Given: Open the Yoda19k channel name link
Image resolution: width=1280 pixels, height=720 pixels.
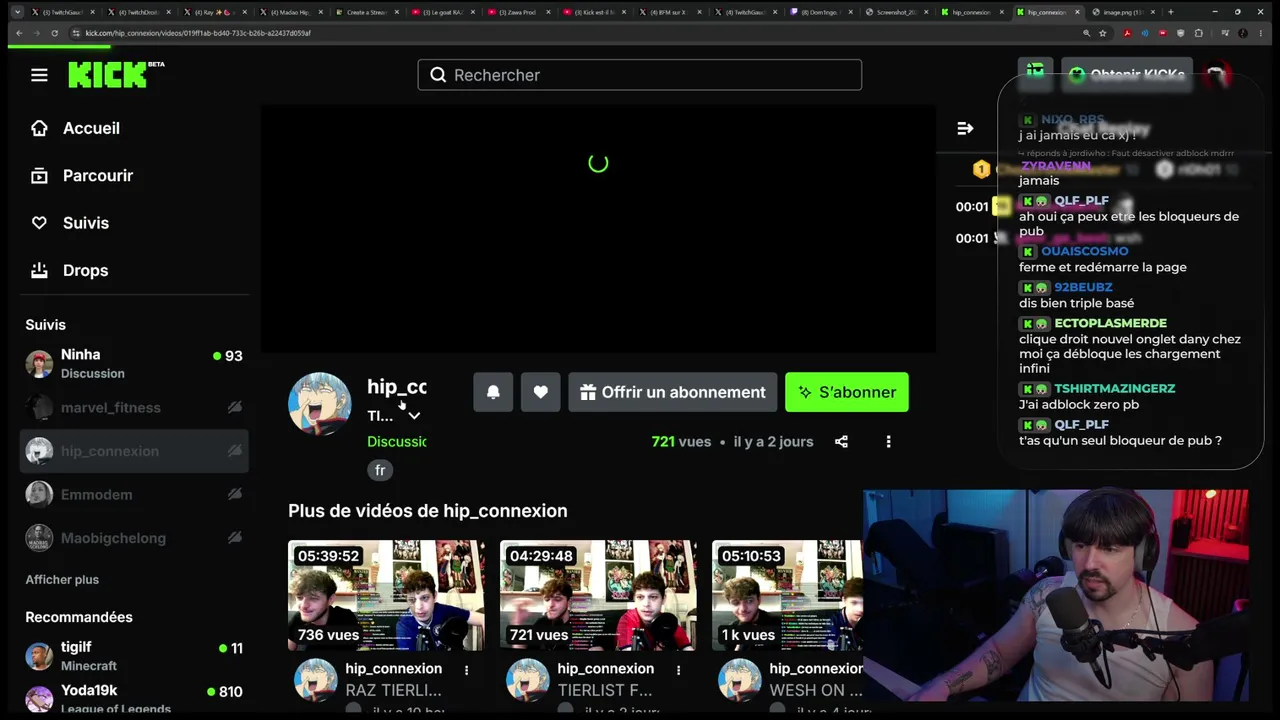Looking at the screenshot, I should [89, 690].
